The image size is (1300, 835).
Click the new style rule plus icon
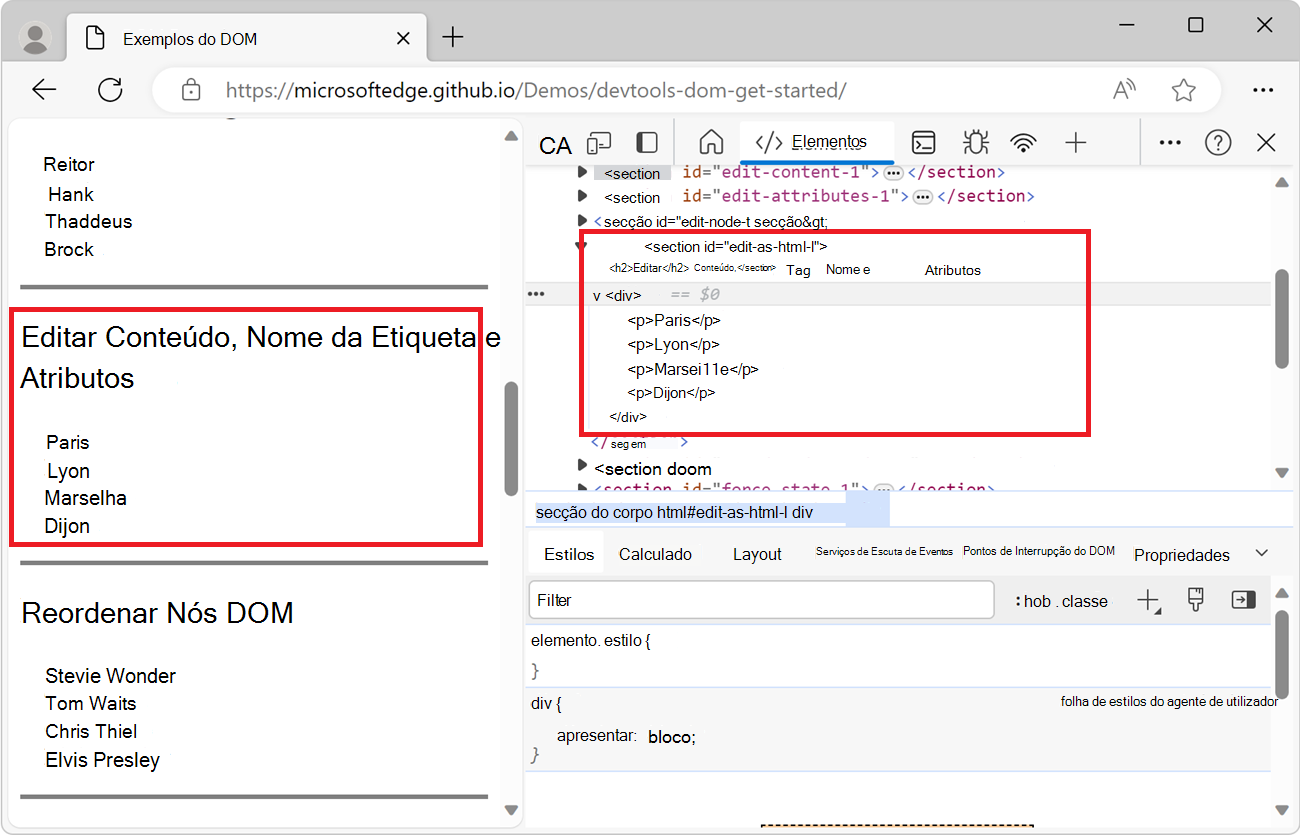coord(1150,600)
